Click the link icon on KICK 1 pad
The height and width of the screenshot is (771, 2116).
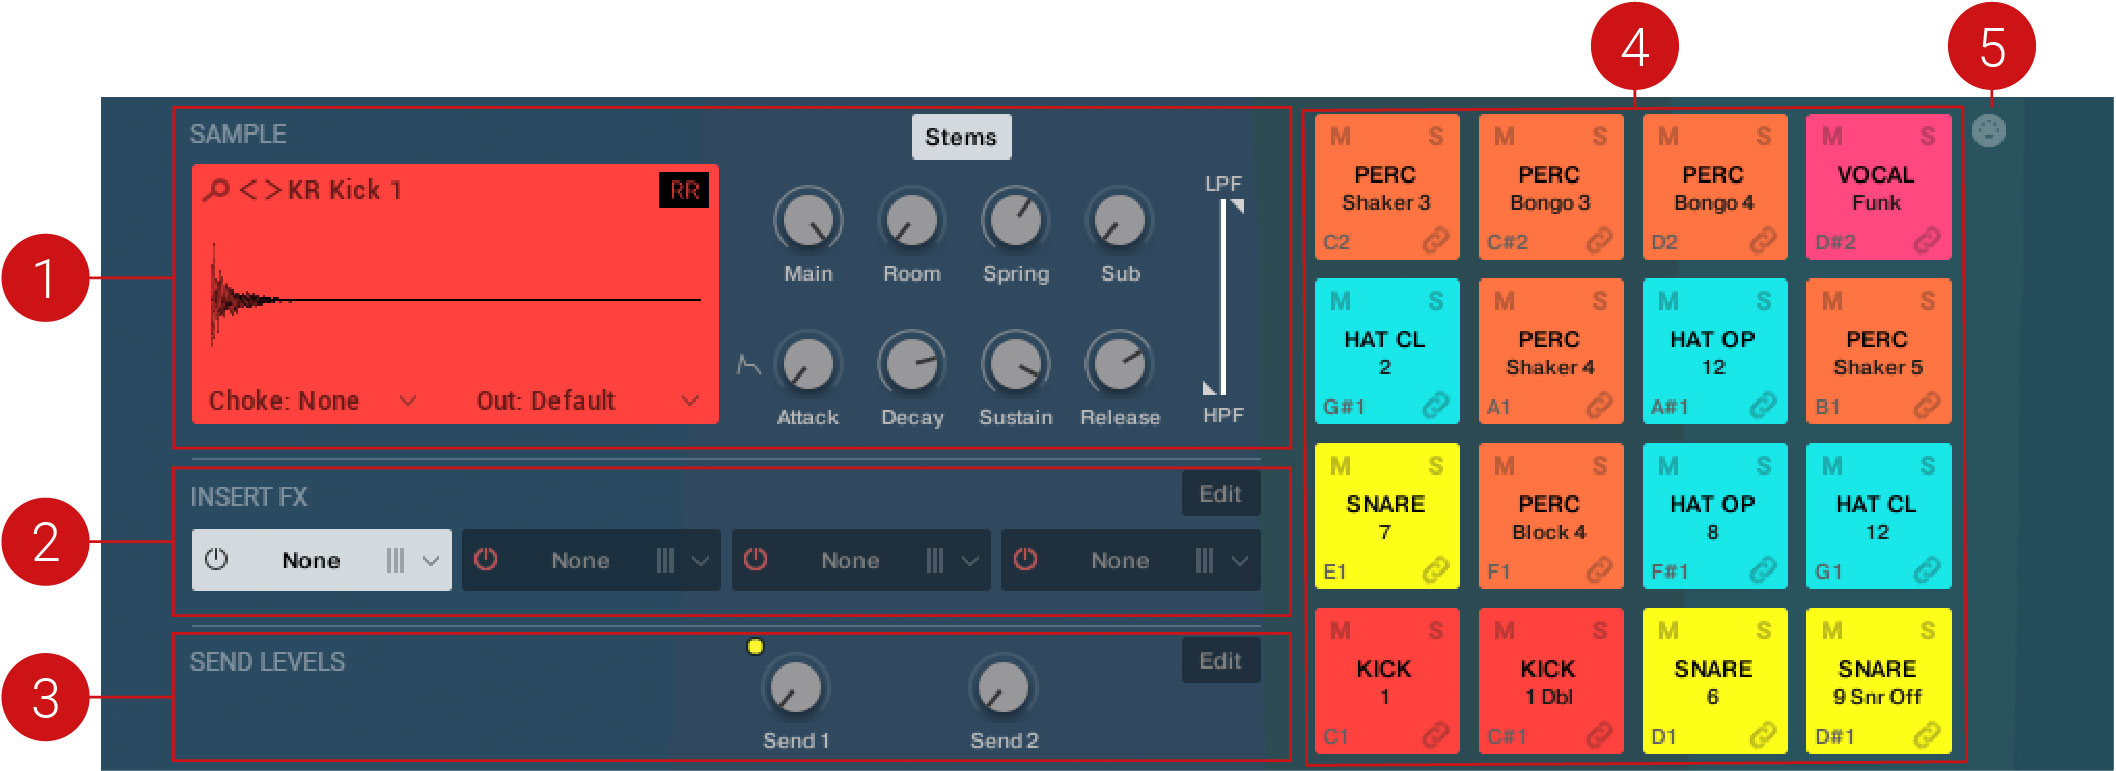[x=1435, y=736]
